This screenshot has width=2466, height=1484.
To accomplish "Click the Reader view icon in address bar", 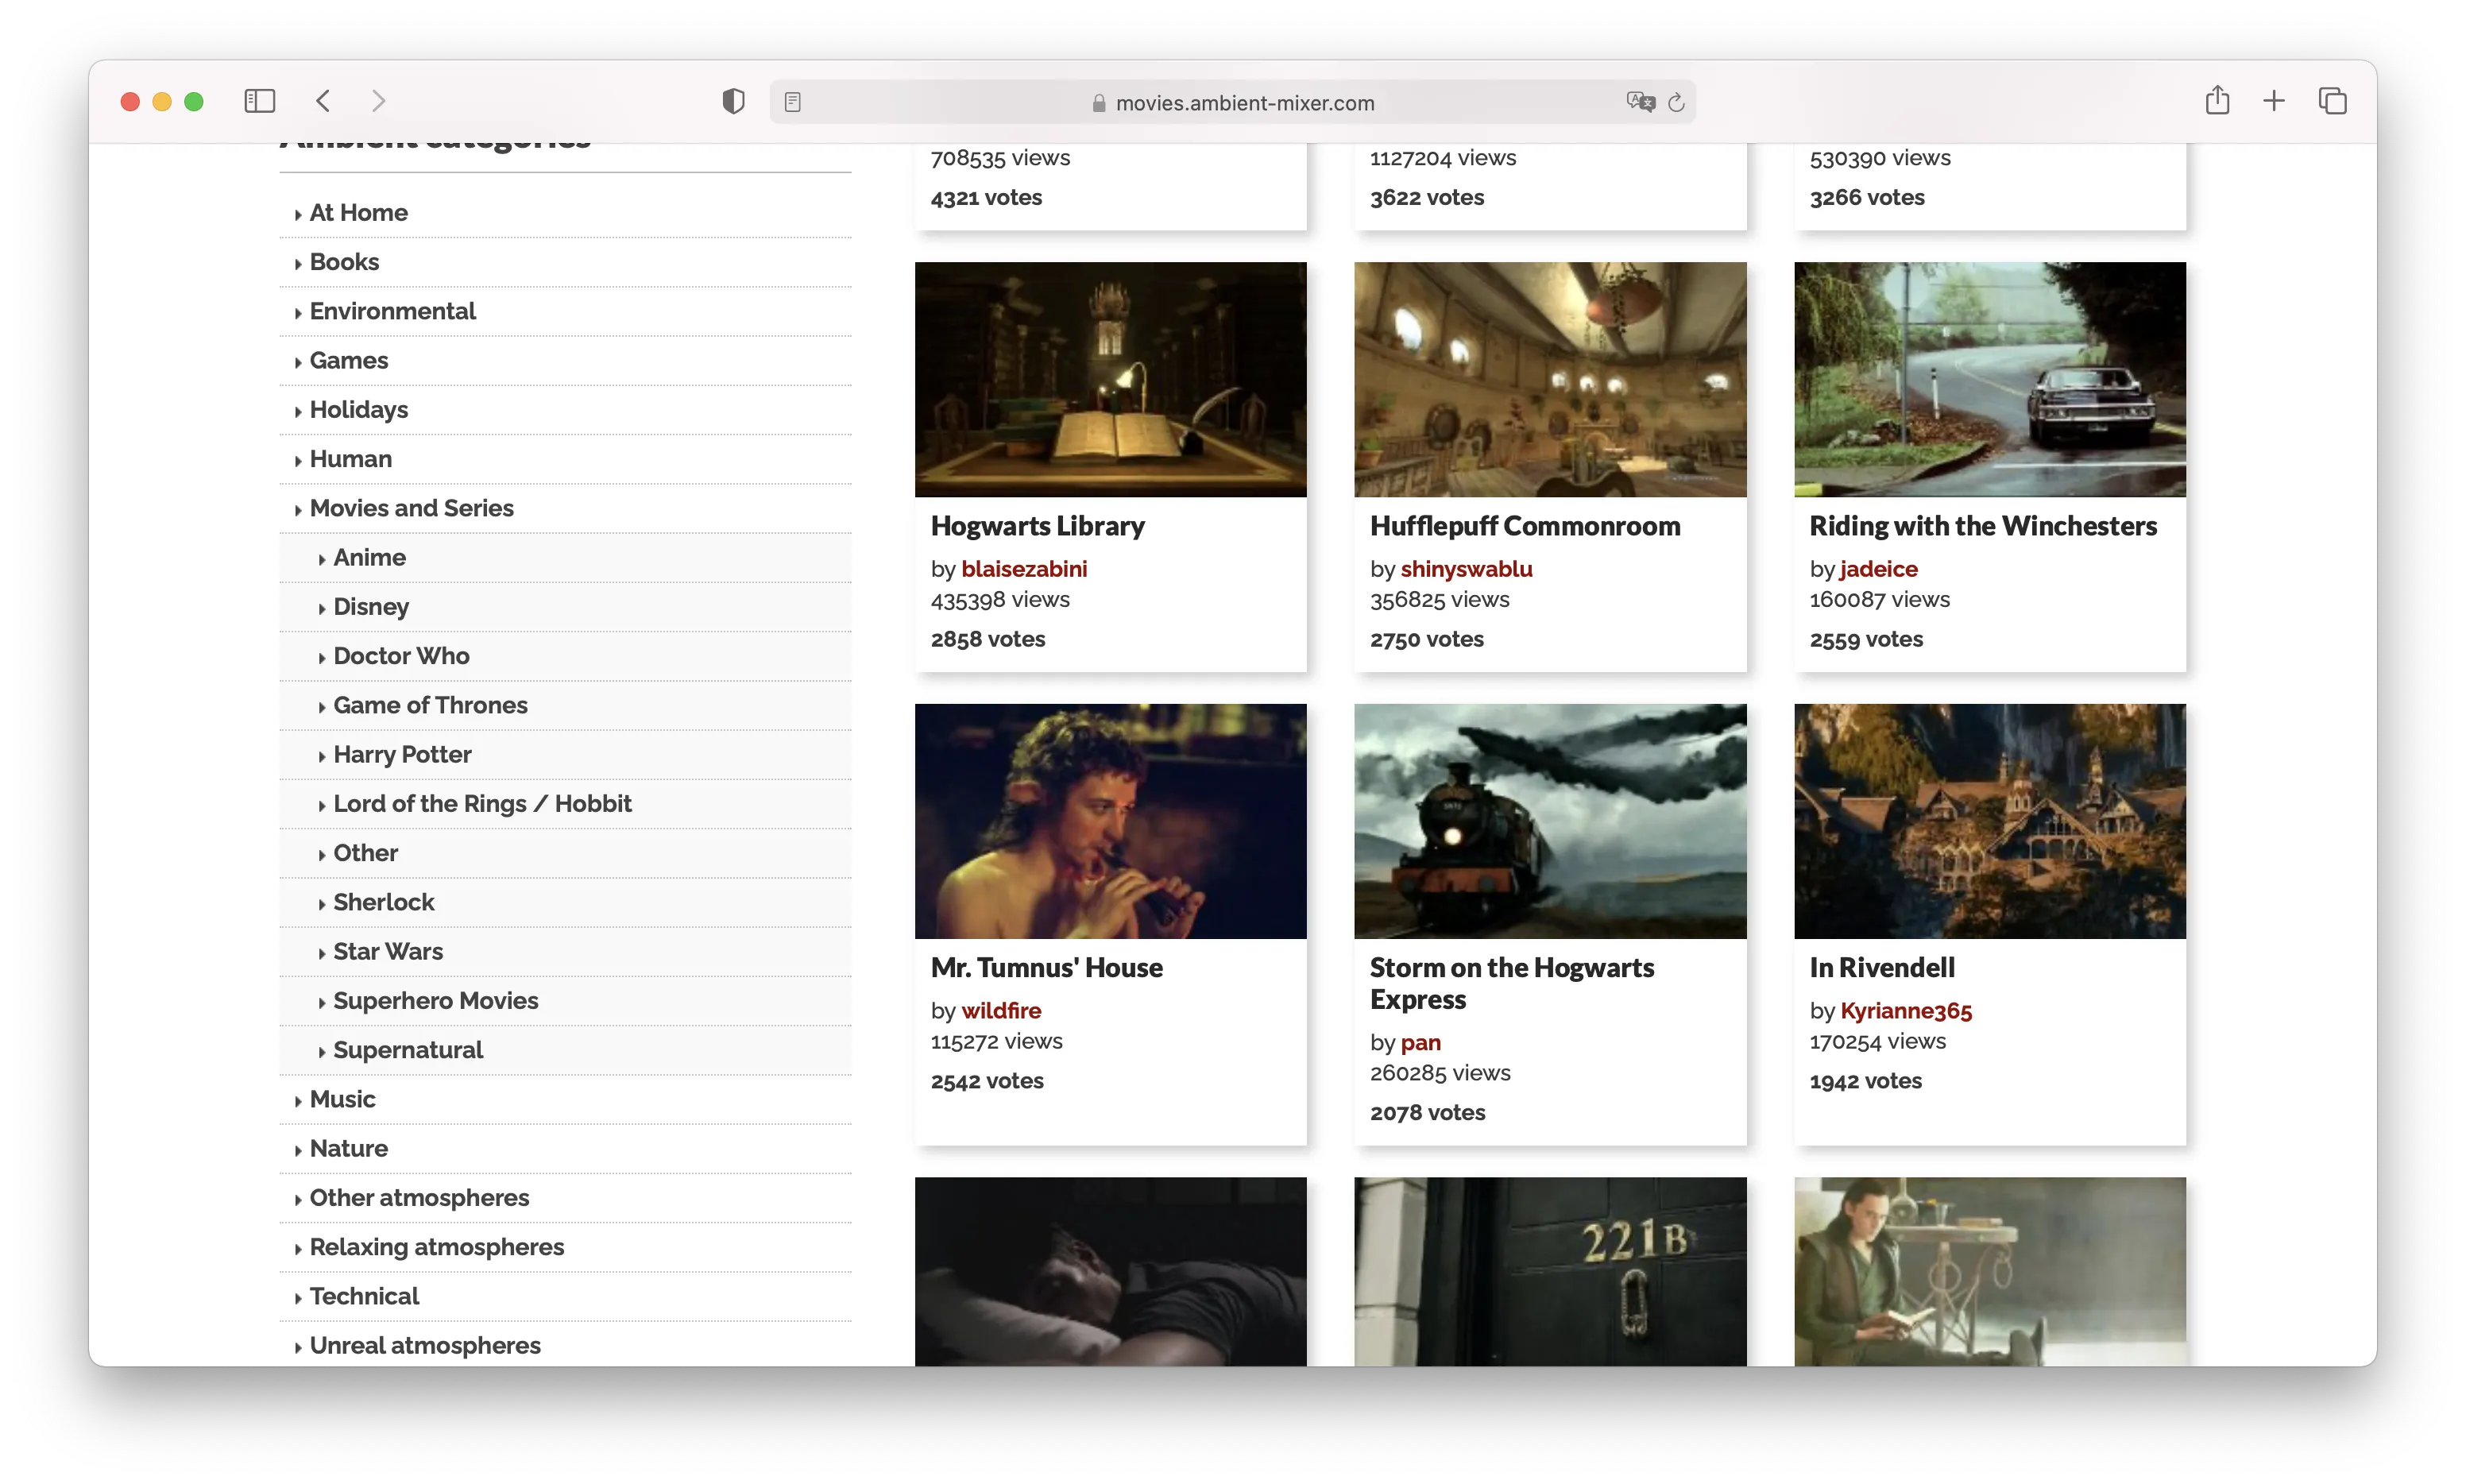I will [792, 102].
